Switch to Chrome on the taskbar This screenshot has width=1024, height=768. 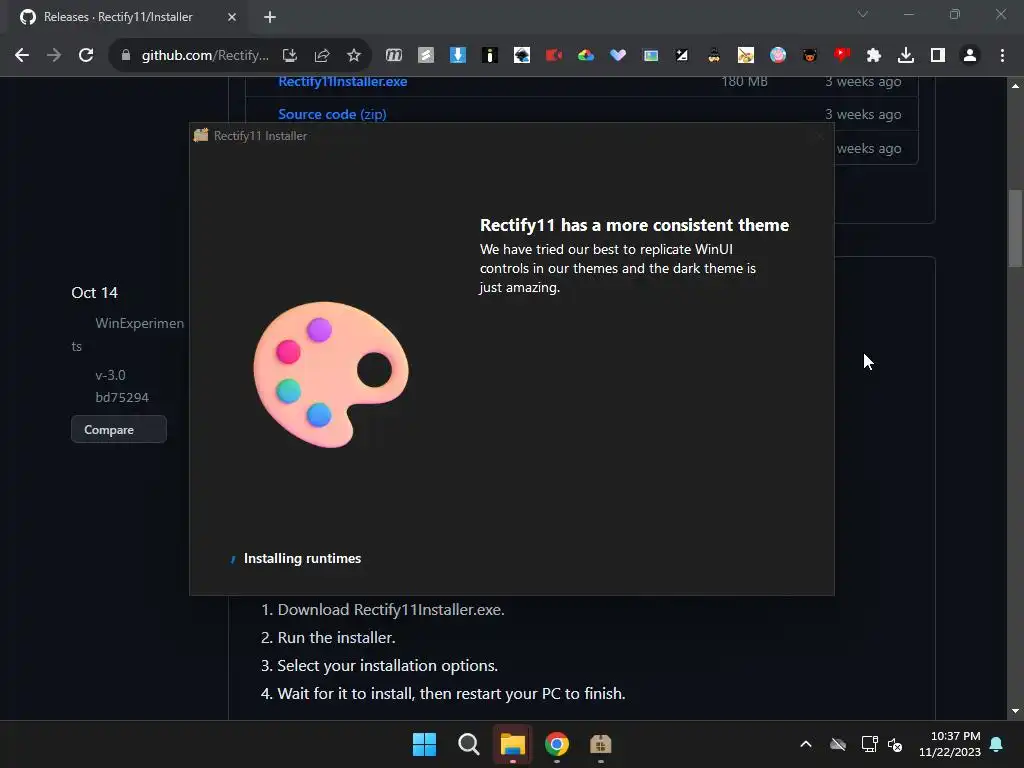click(x=557, y=744)
